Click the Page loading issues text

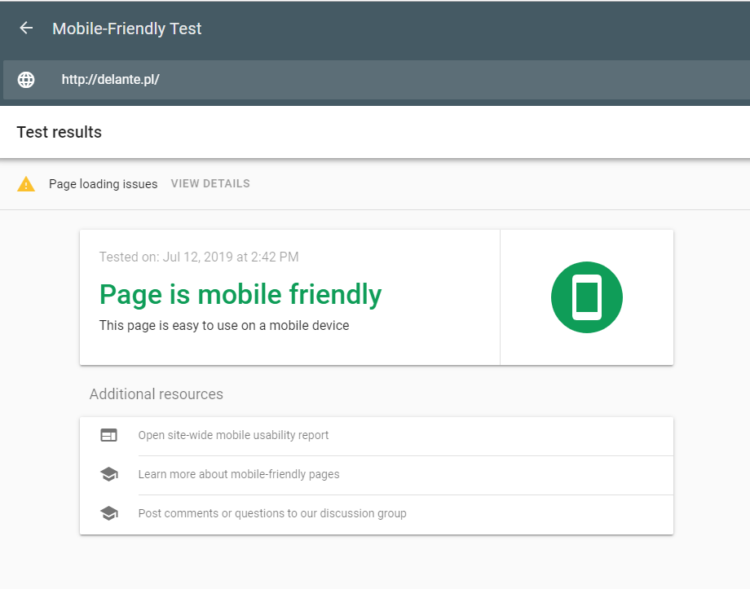coord(103,184)
